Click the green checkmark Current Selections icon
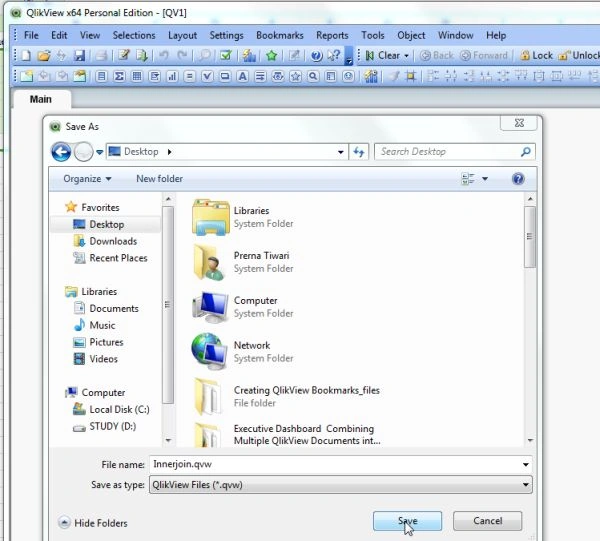This screenshot has height=541, width=600. (226, 55)
